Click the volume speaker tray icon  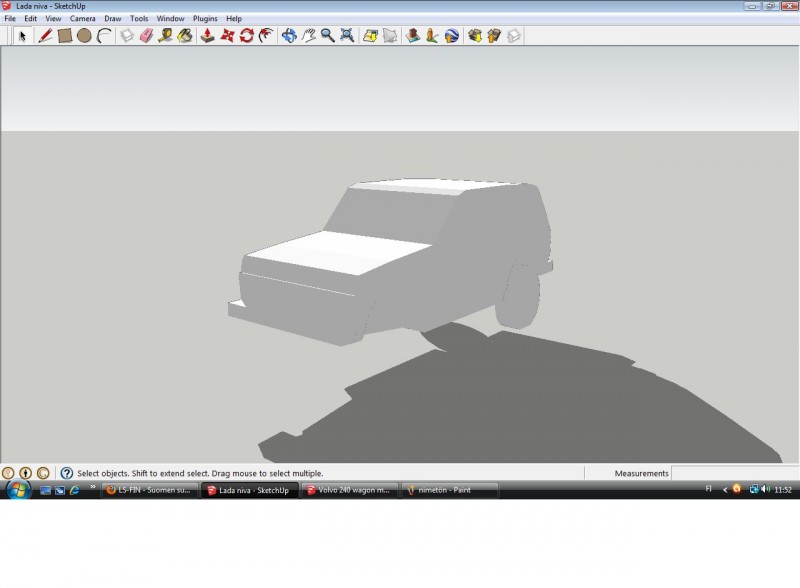pos(765,489)
